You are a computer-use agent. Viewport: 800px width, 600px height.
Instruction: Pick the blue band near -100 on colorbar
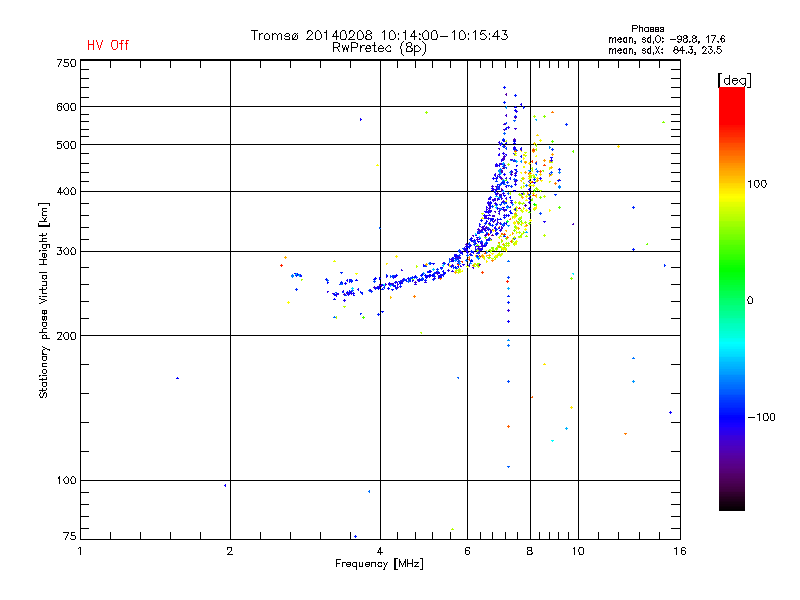pyautogui.click(x=731, y=416)
